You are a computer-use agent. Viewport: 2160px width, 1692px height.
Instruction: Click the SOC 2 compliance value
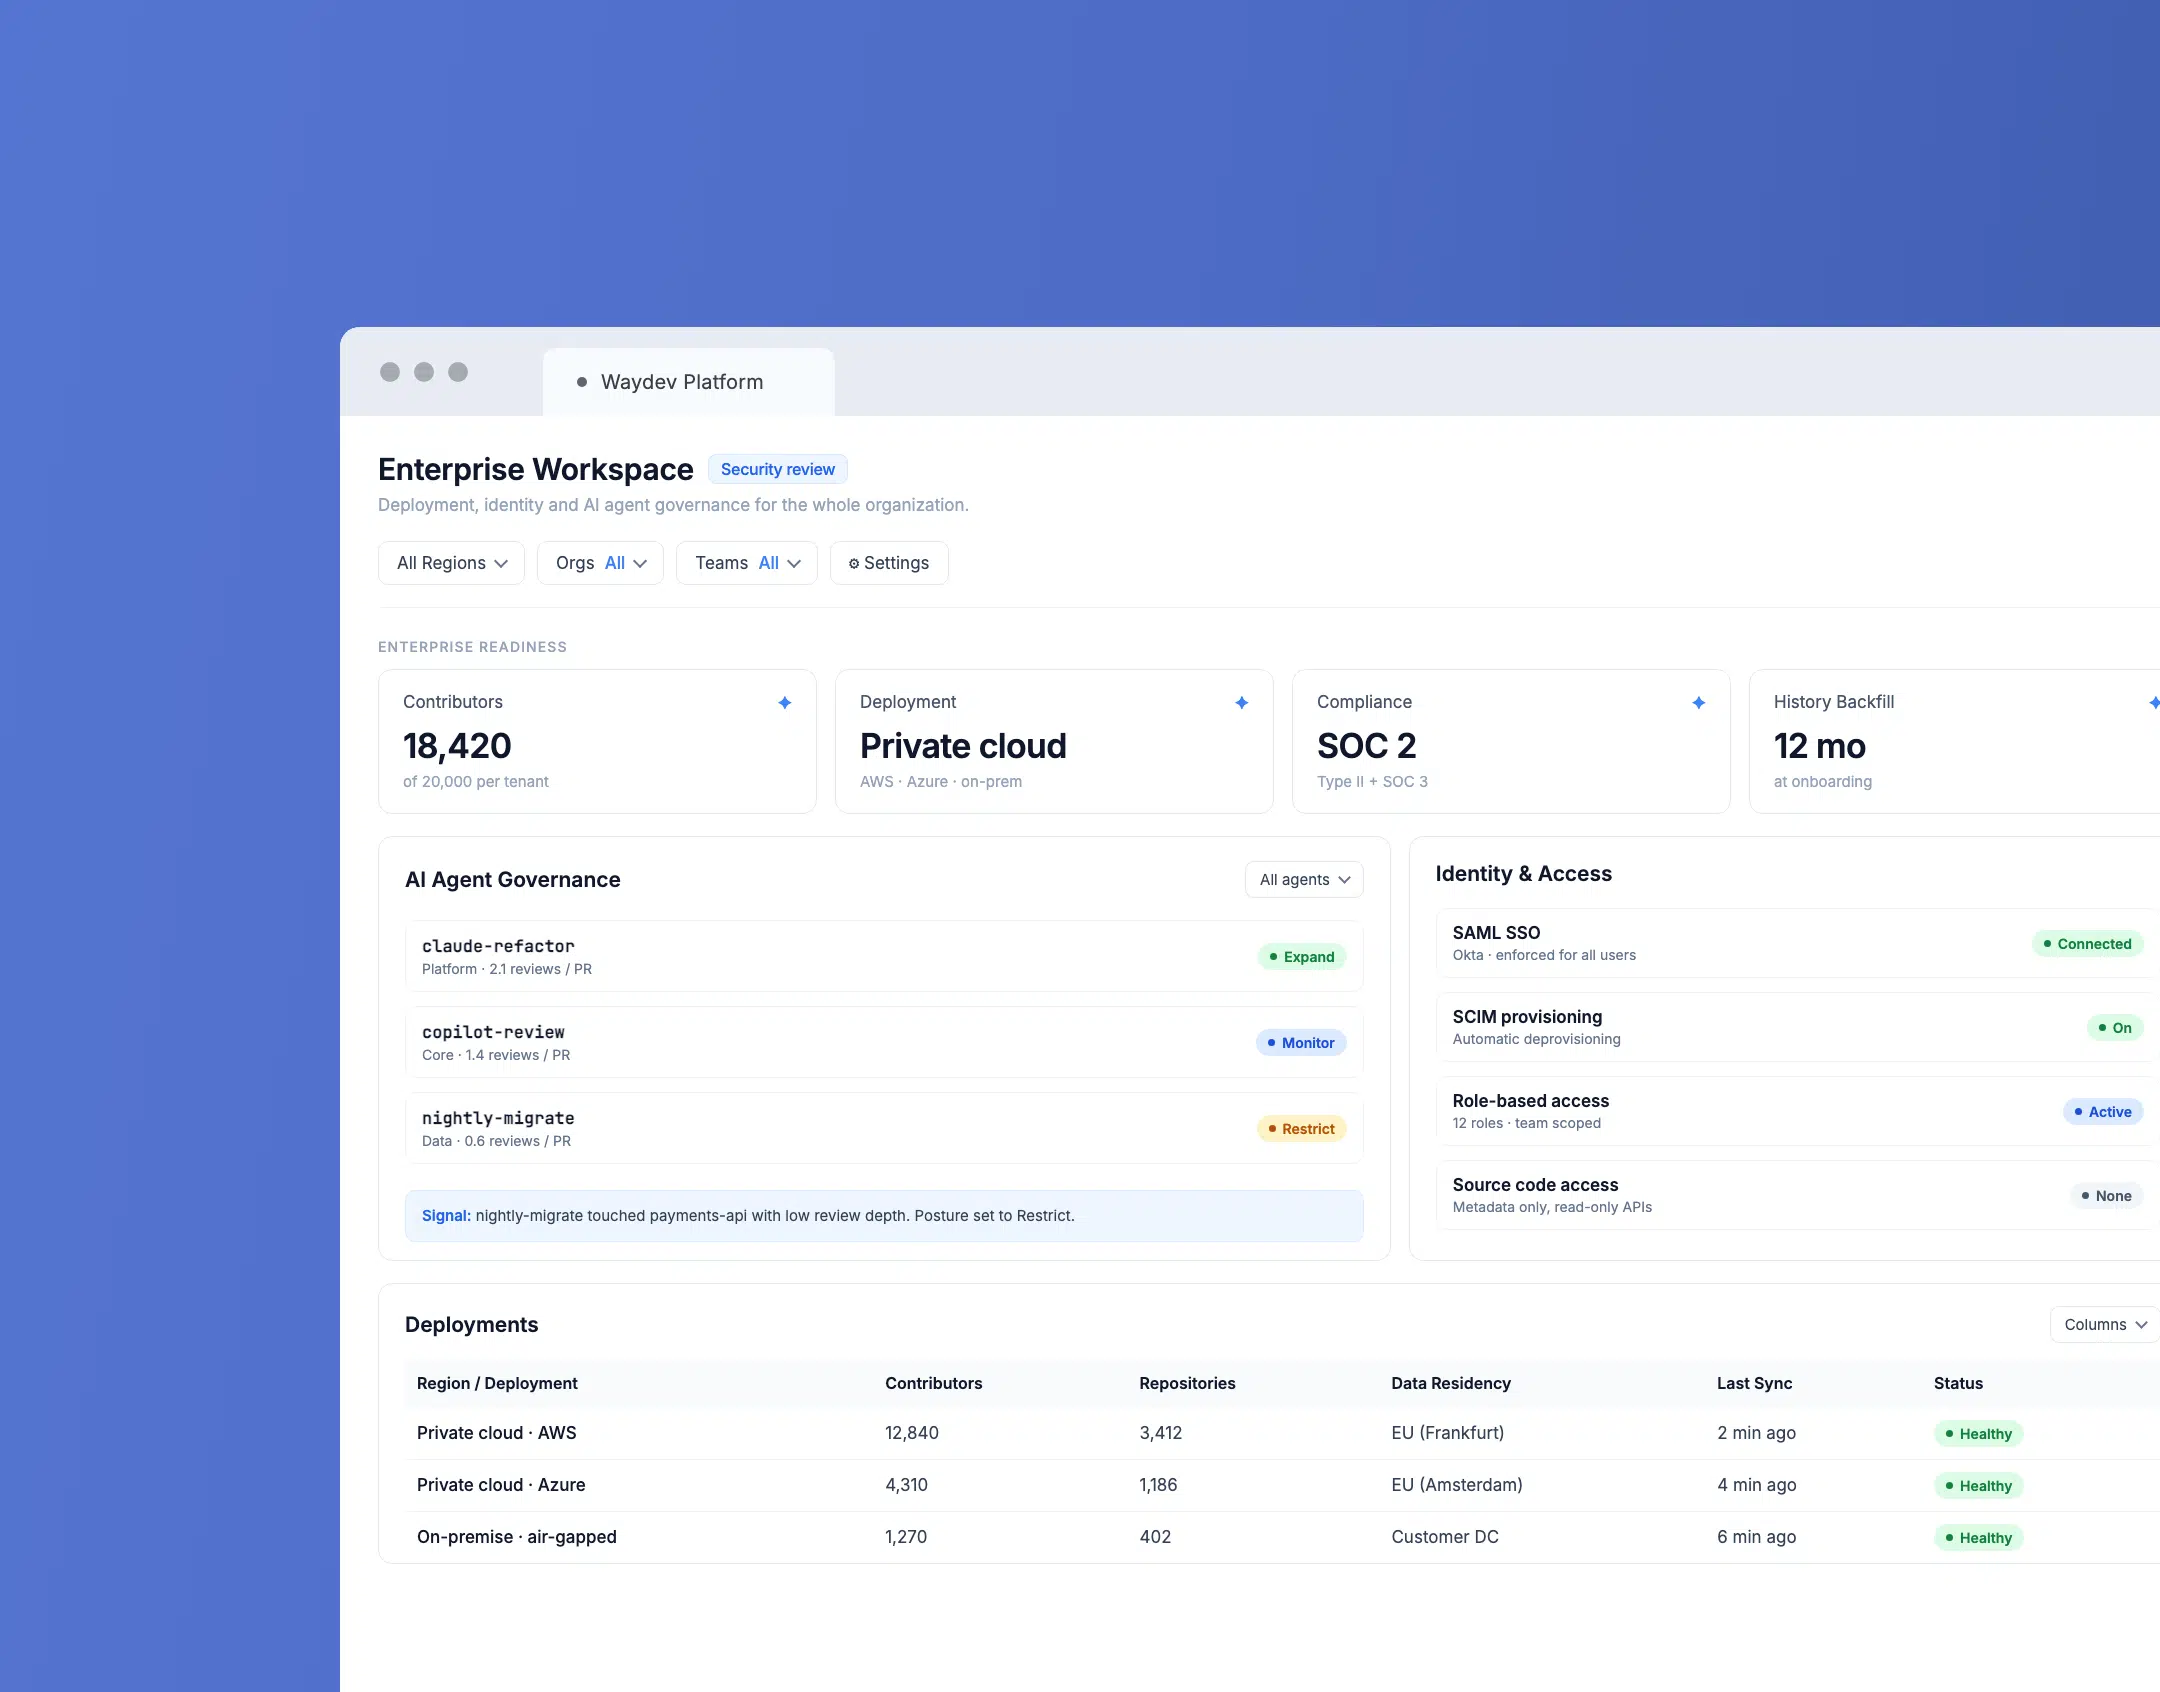1366,746
